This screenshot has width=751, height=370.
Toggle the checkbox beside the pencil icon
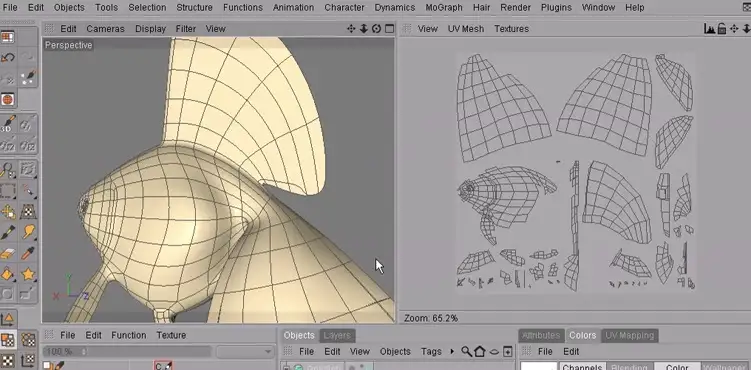pyautogui.click(x=47, y=366)
